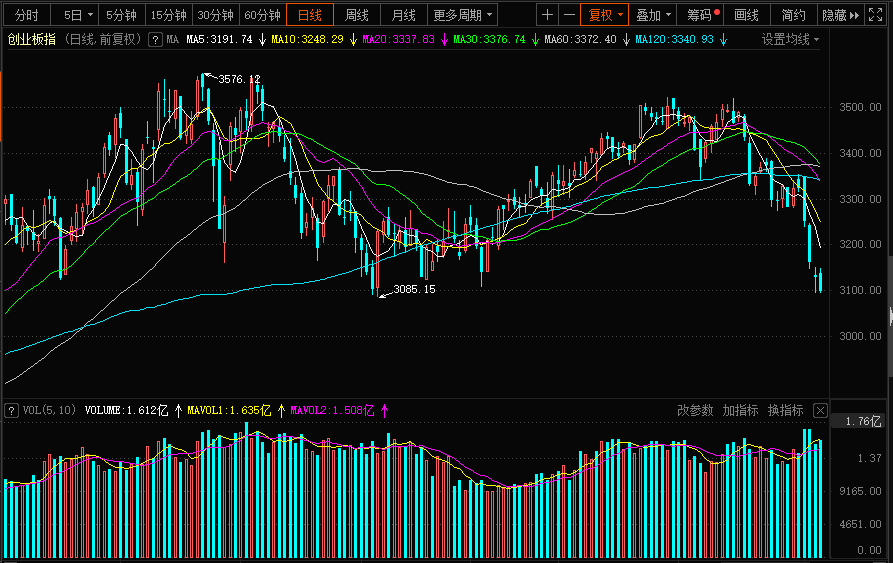Select the 分时 intraday tab

(26, 15)
